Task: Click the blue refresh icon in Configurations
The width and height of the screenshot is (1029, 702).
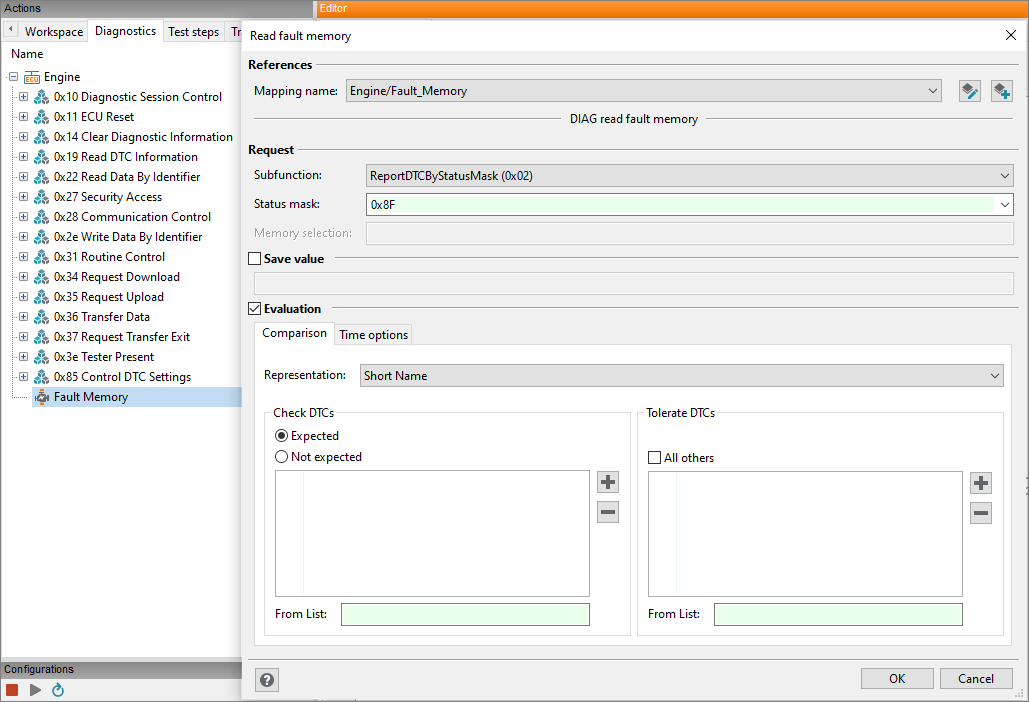Action: pos(58,690)
